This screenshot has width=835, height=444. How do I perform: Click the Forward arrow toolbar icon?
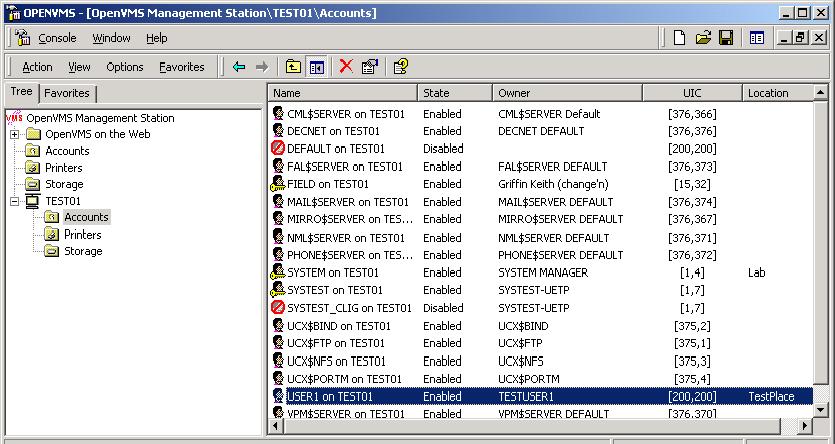coord(261,67)
